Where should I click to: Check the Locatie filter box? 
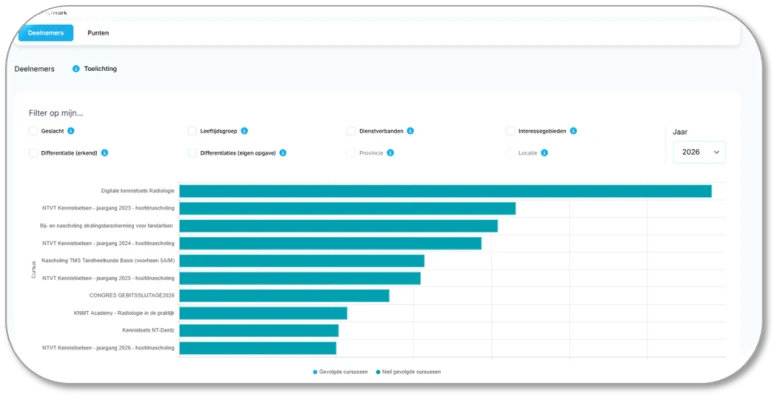tap(510, 153)
